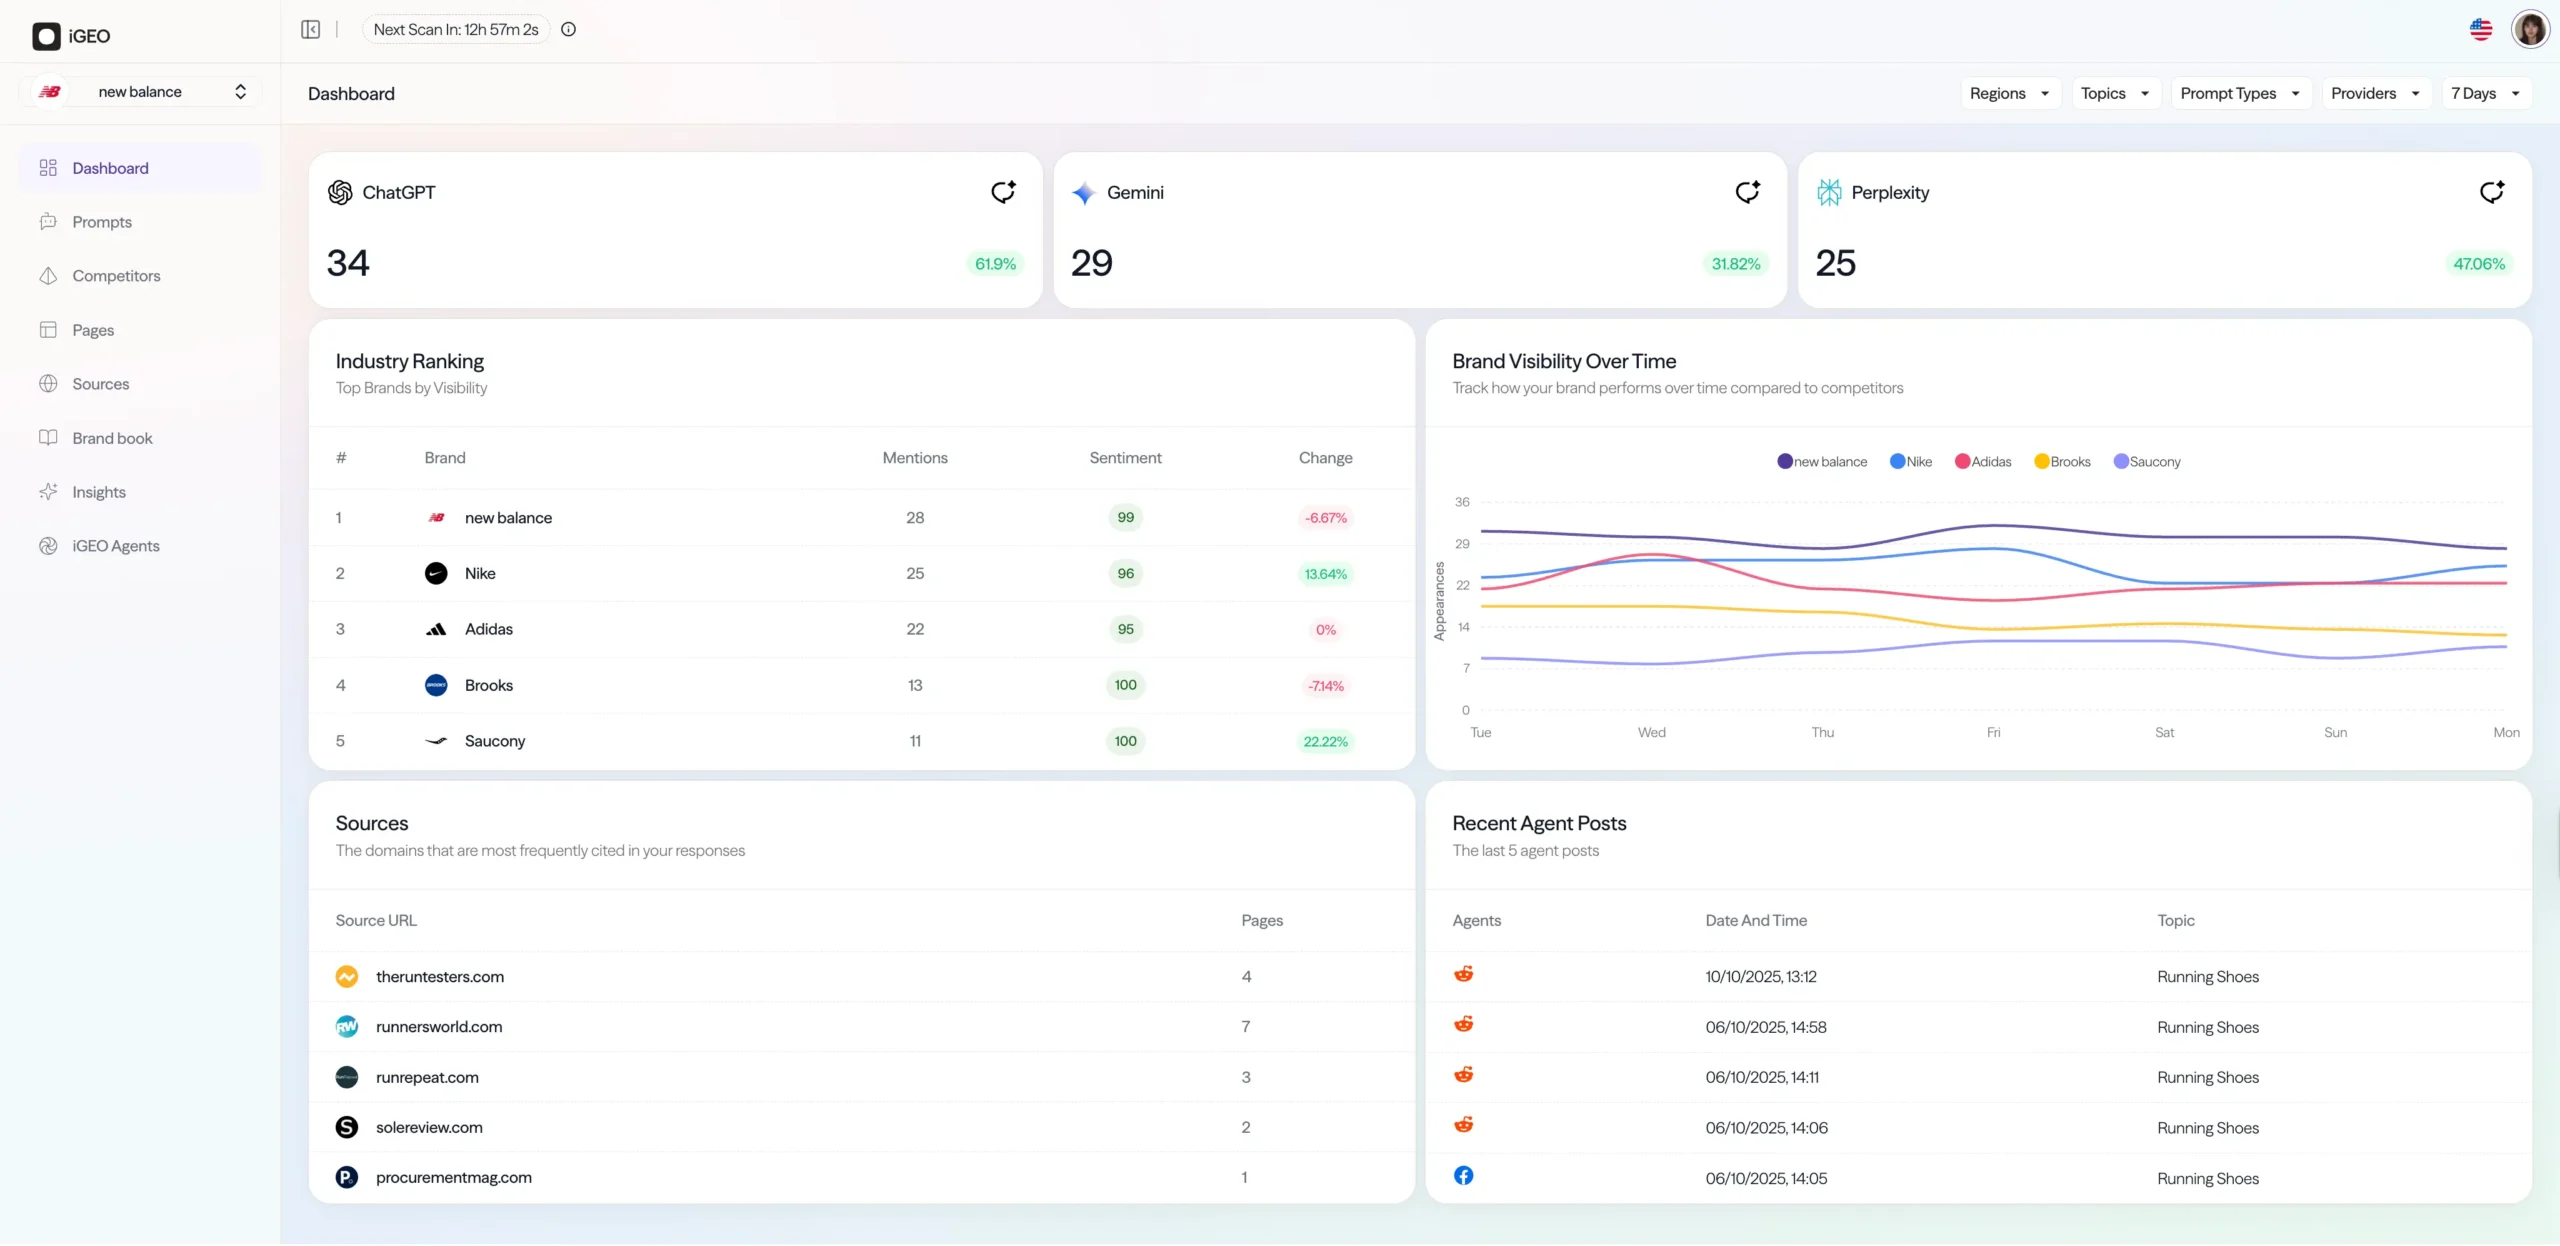Open the iGEO Agents menu item
2560x1246 pixels.
[116, 546]
